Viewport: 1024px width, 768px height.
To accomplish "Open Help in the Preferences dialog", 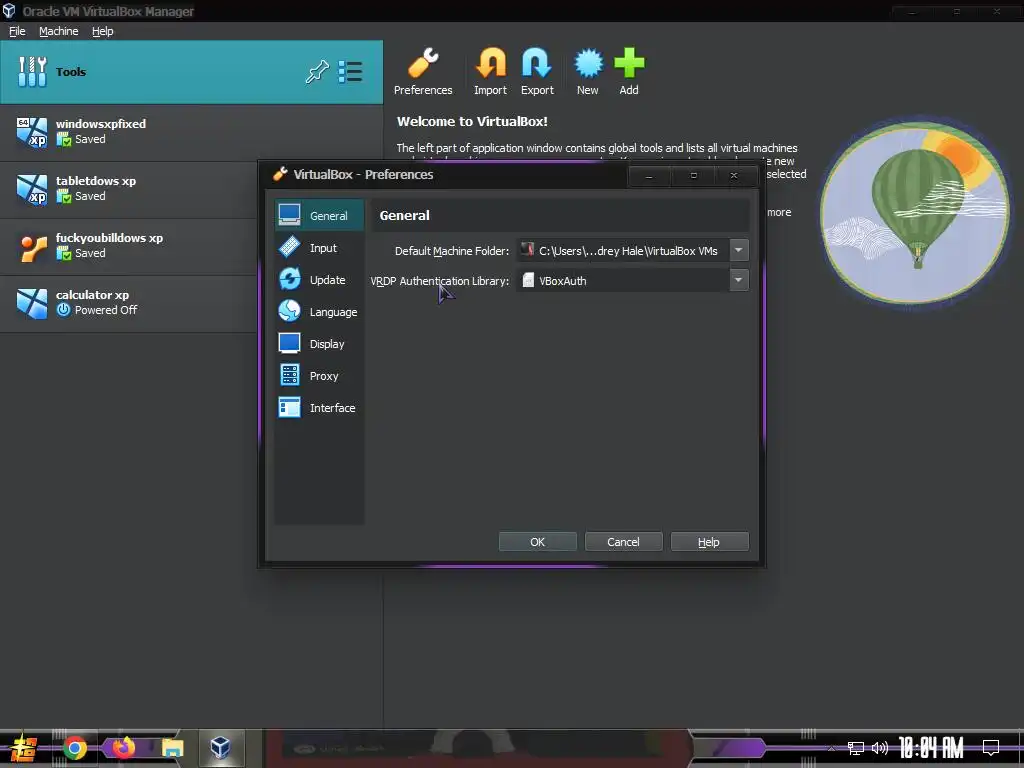I will point(709,541).
